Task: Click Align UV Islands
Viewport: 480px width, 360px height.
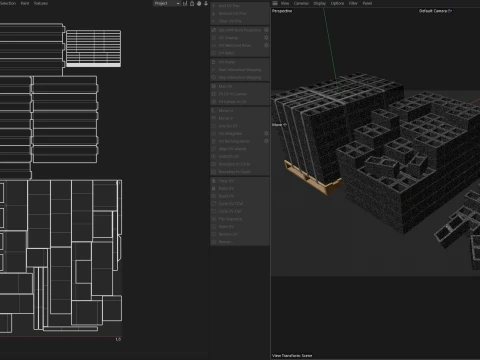Action: pyautogui.click(x=240, y=149)
